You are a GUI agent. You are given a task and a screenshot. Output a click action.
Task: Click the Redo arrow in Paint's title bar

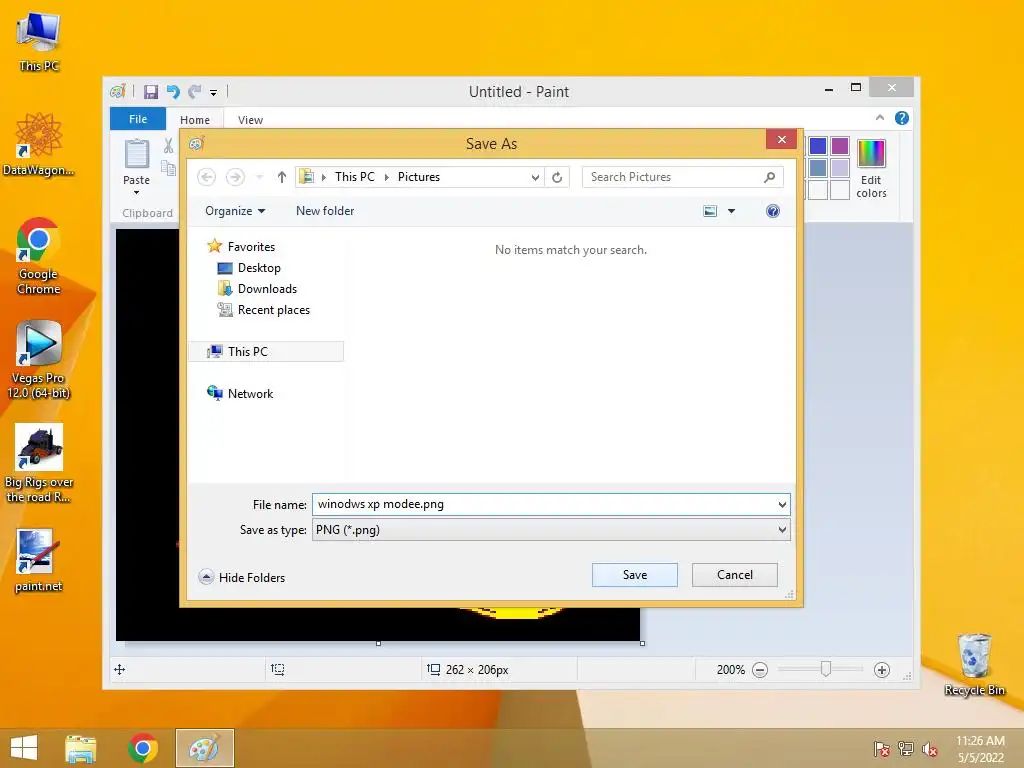(195, 91)
